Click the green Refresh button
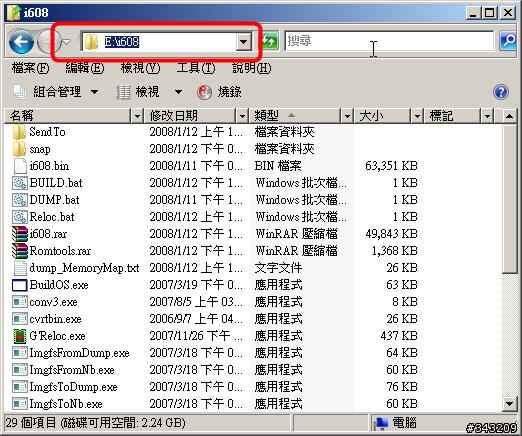The width and height of the screenshot is (522, 436). pyautogui.click(x=270, y=42)
